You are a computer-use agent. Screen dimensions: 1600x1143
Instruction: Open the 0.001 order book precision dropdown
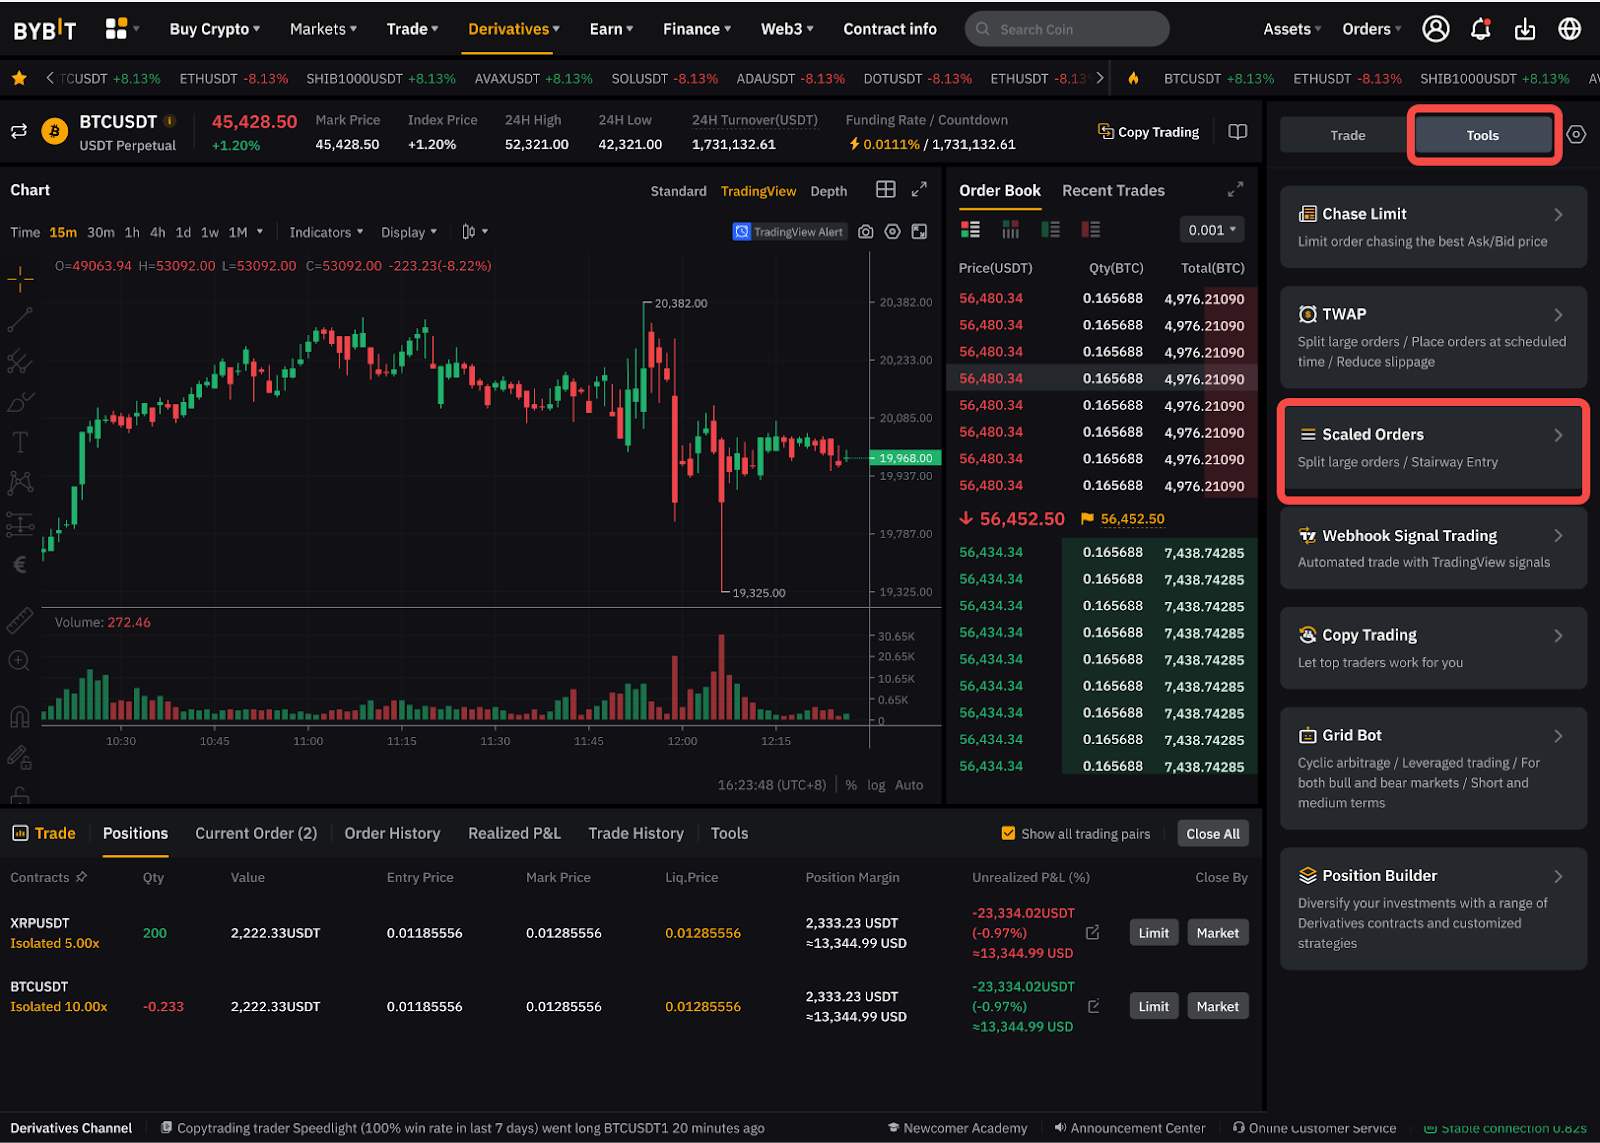1212,230
